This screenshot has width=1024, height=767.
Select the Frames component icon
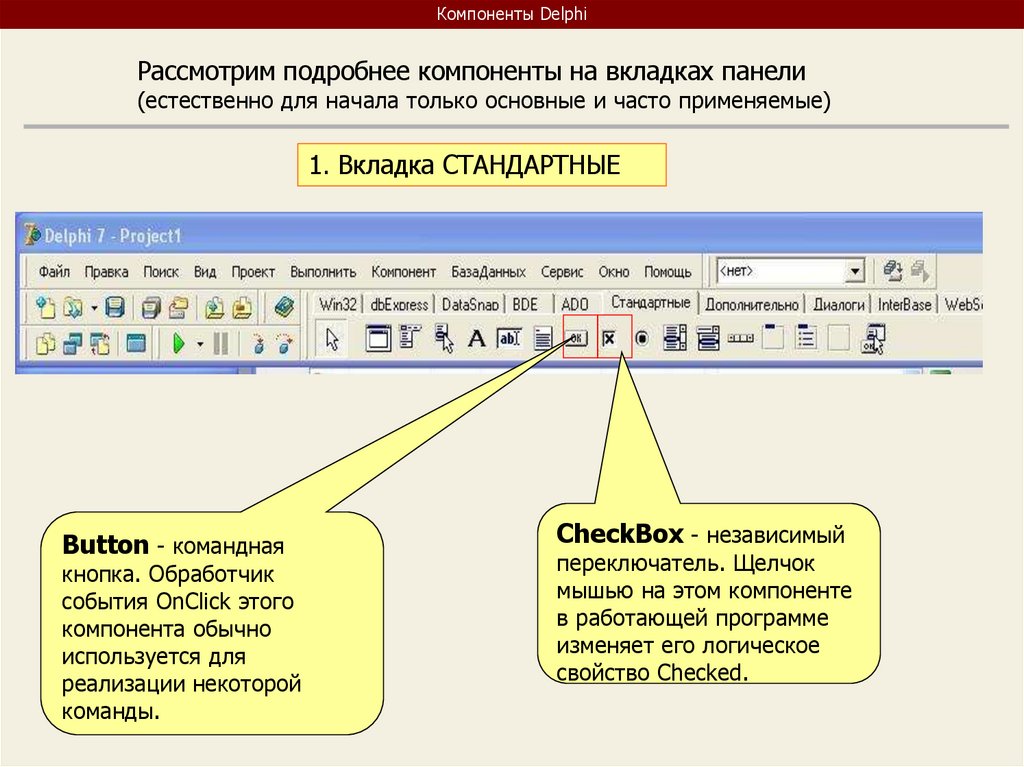(x=377, y=338)
